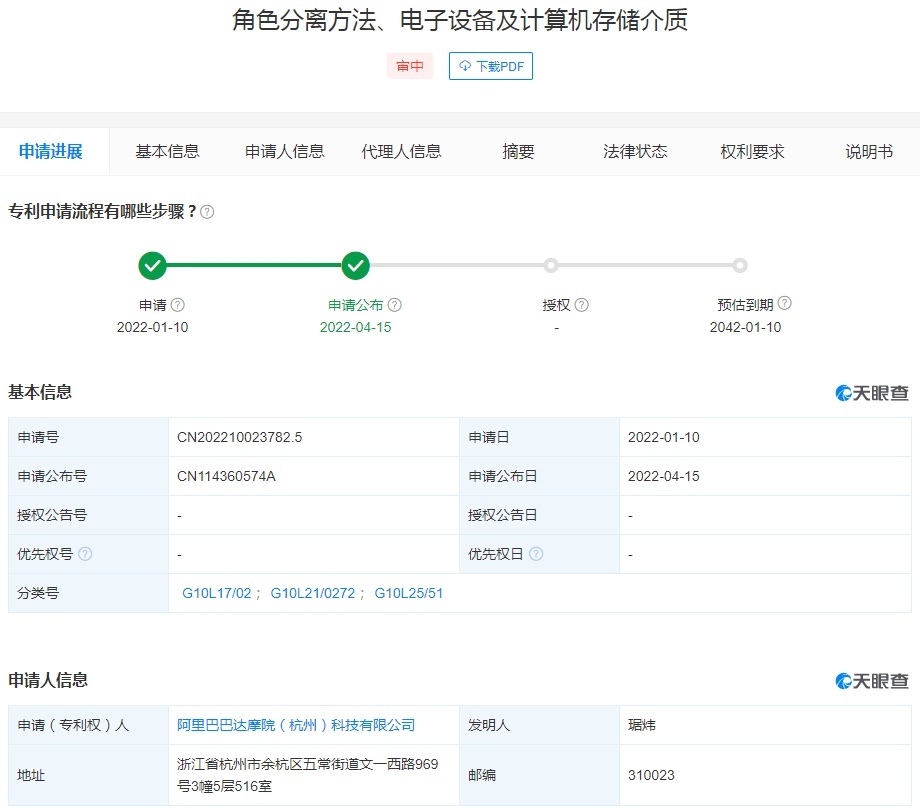Screen dimensions: 920x808
Task: Open classification link G10L25/51
Action: pos(409,593)
